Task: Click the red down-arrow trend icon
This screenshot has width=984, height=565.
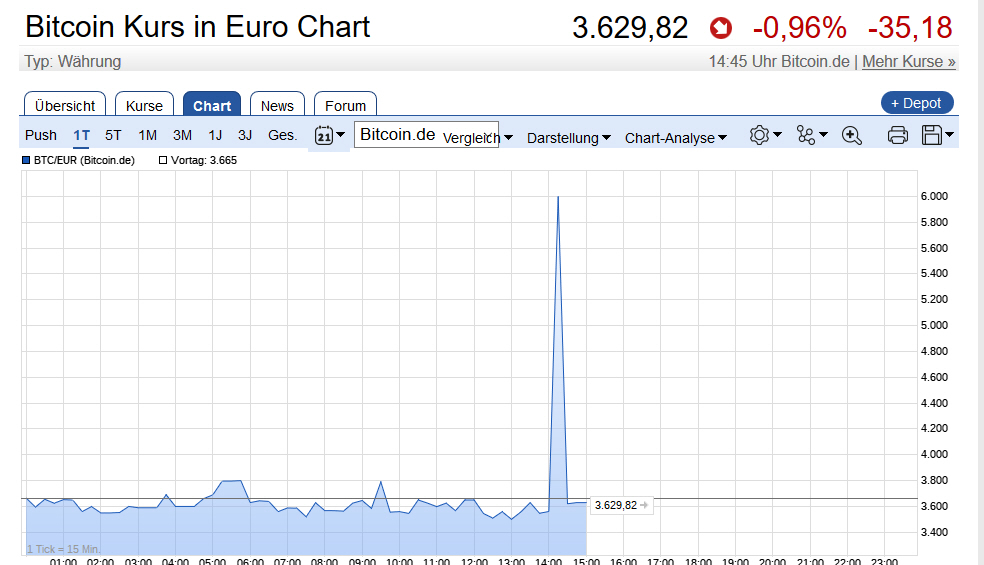Action: click(721, 28)
